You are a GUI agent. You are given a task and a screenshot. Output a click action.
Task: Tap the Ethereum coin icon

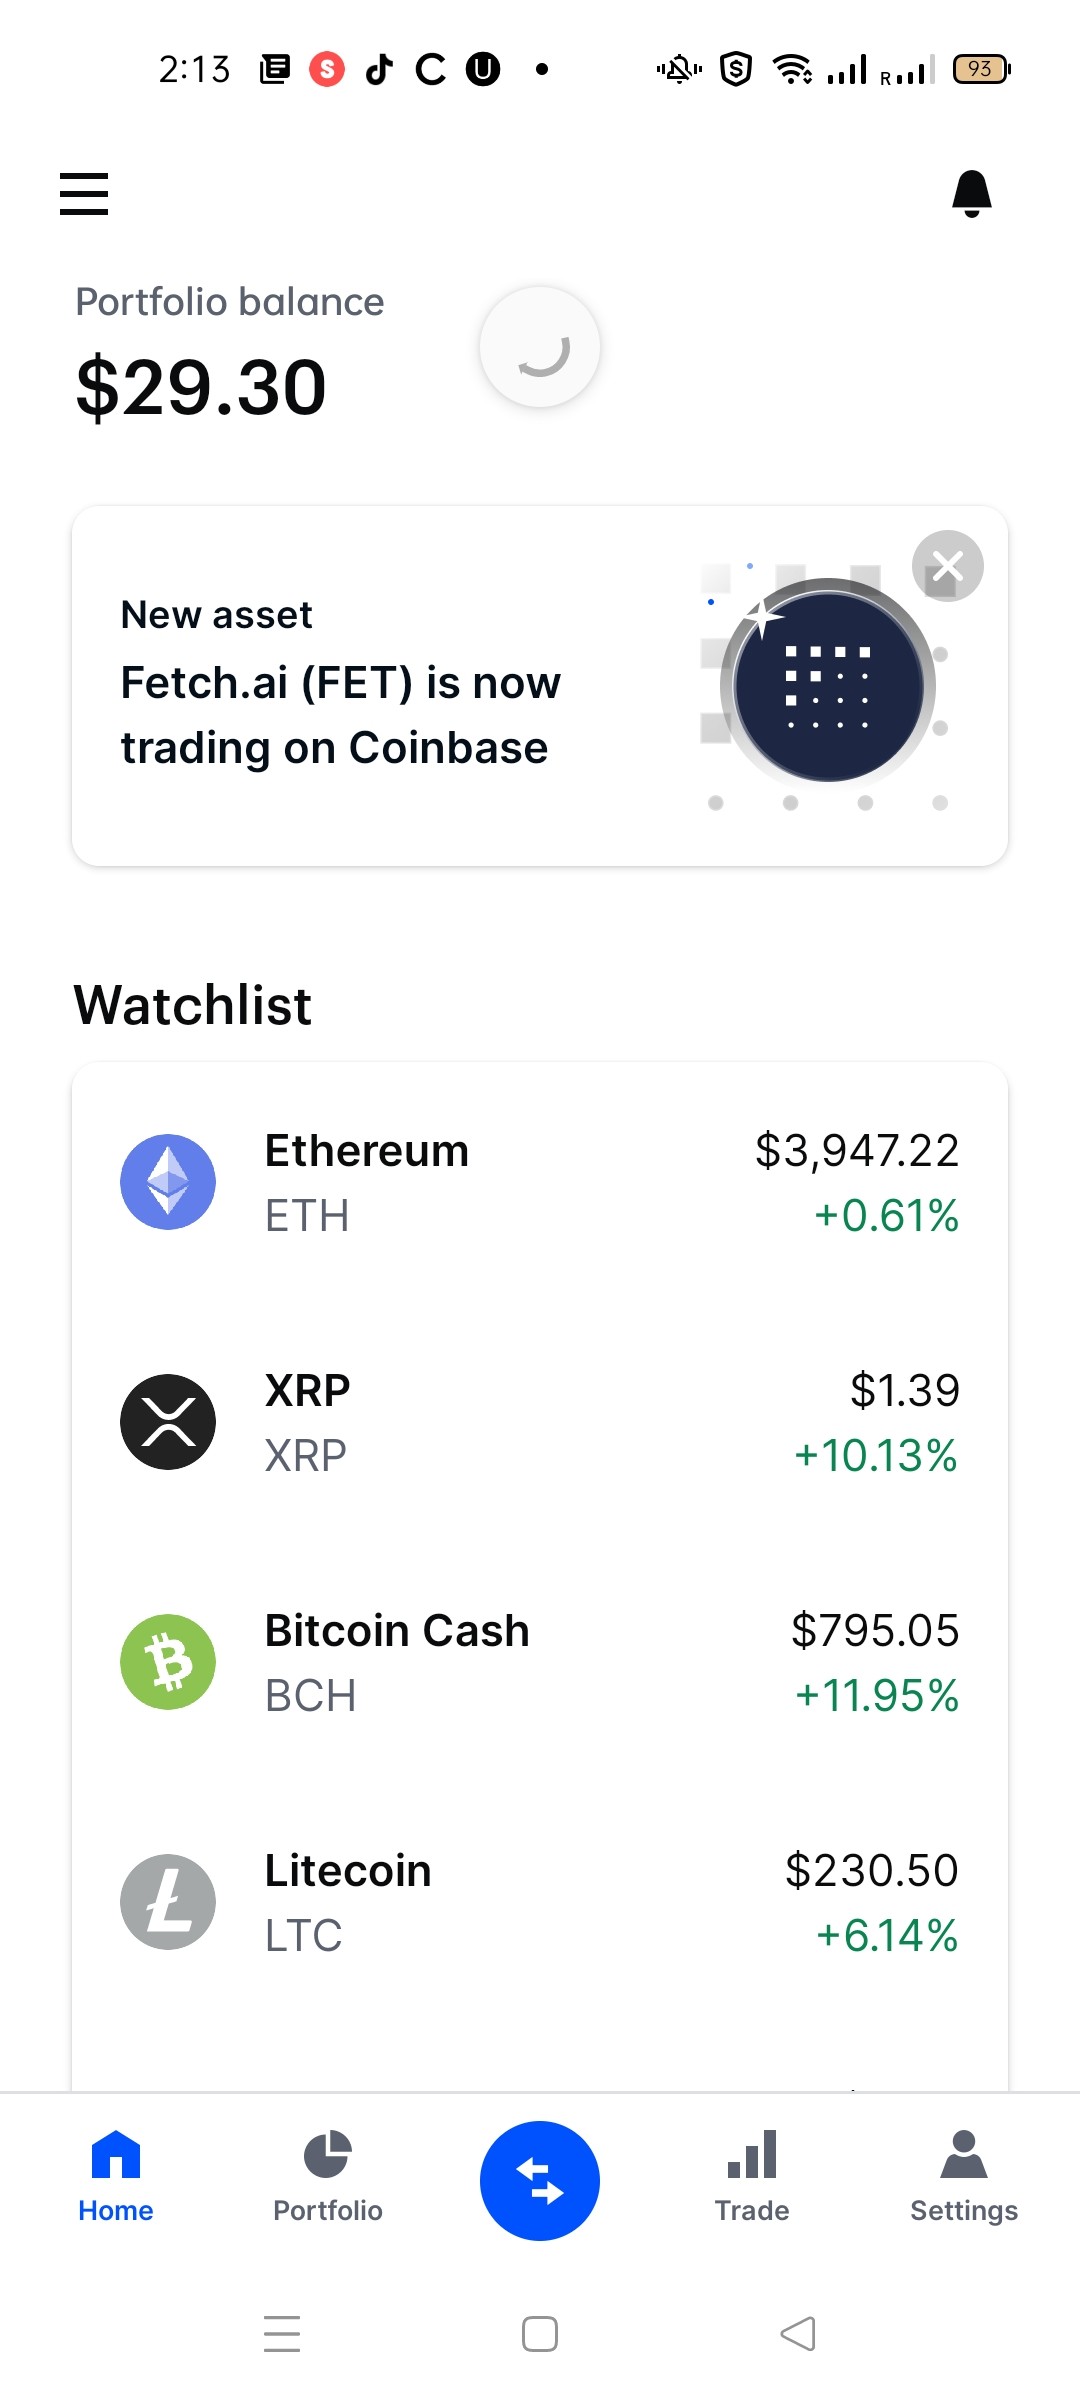pos(168,1182)
